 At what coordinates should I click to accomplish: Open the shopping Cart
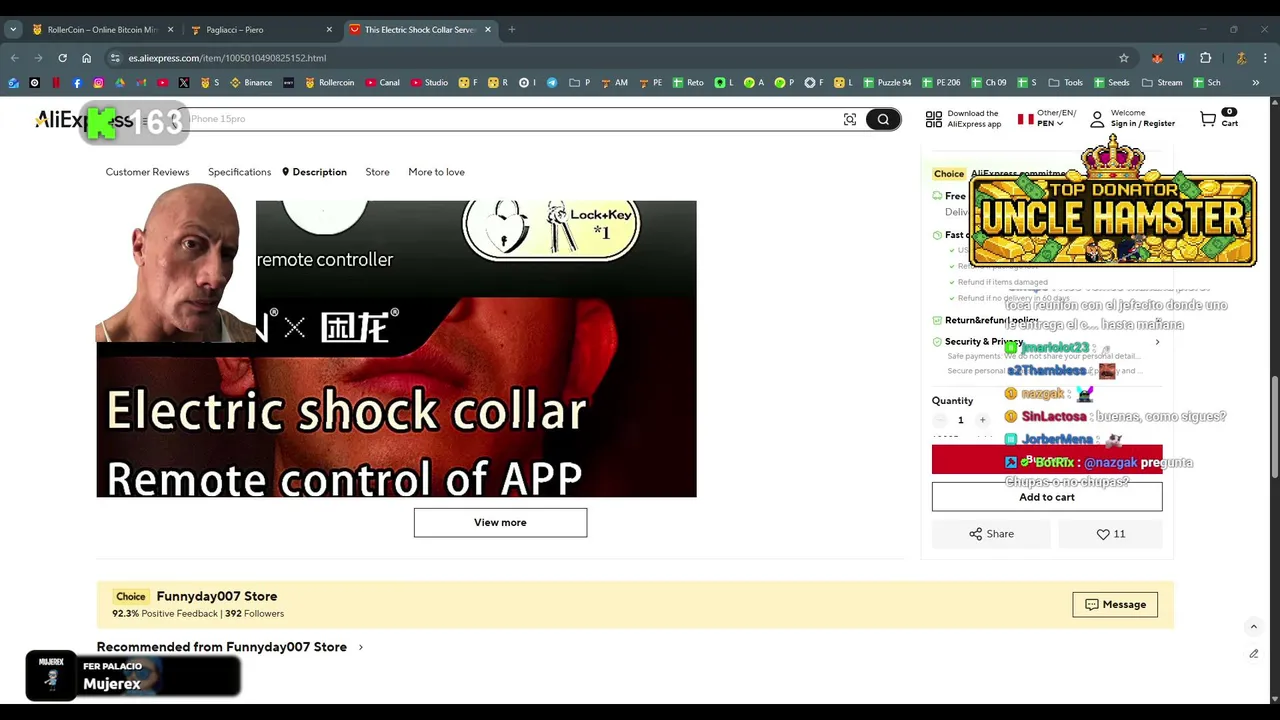click(1219, 118)
